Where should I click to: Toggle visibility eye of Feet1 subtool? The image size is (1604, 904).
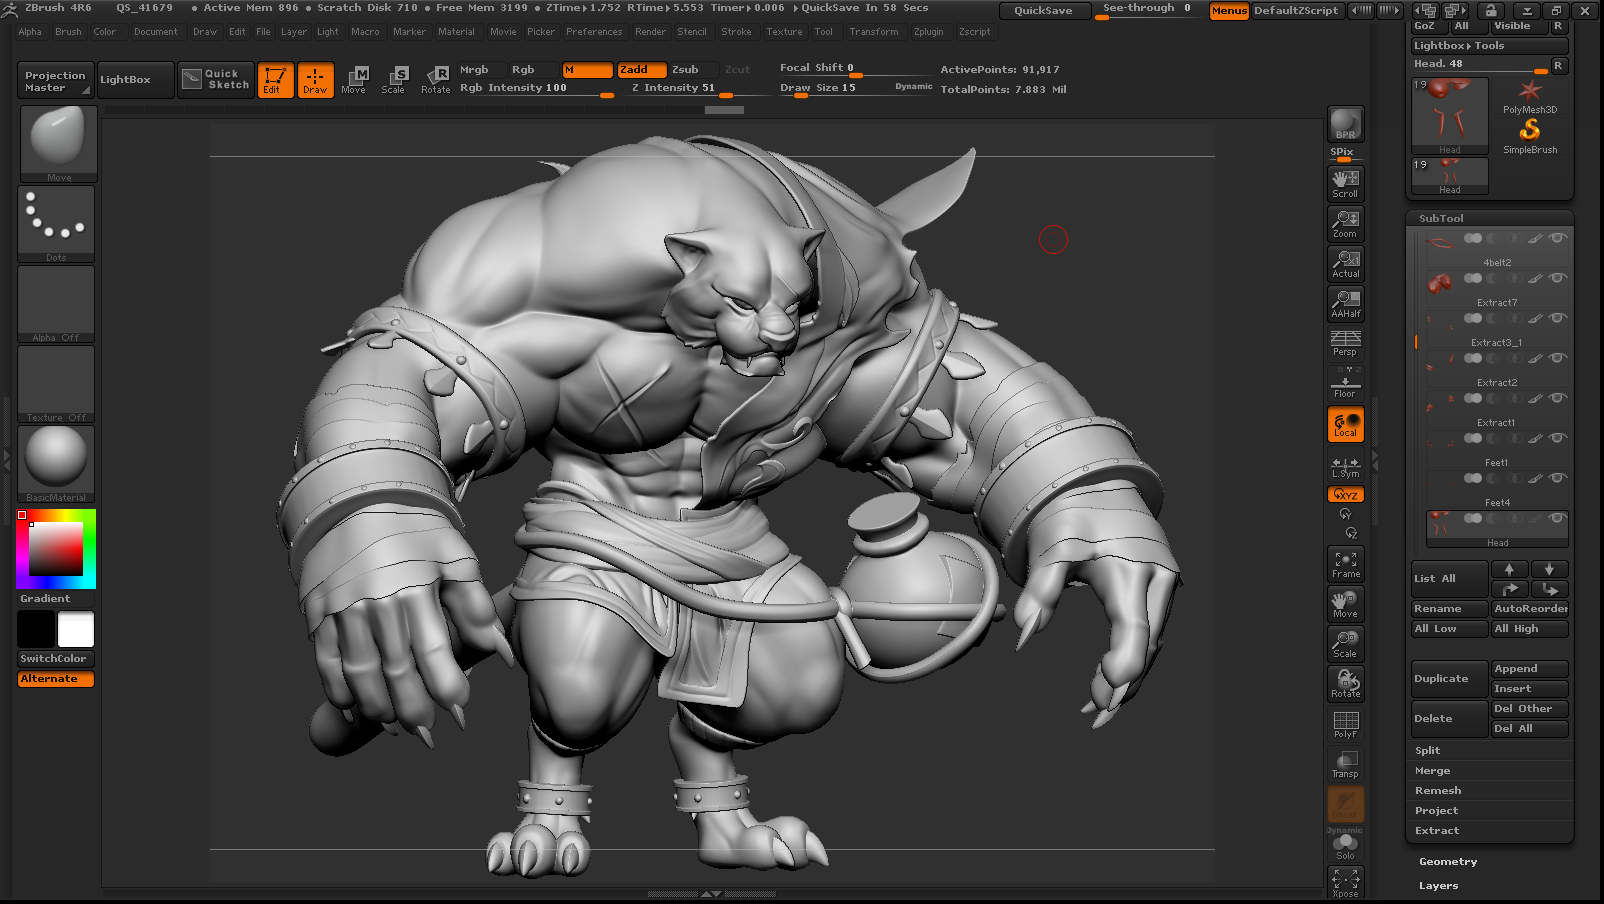tap(1557, 438)
